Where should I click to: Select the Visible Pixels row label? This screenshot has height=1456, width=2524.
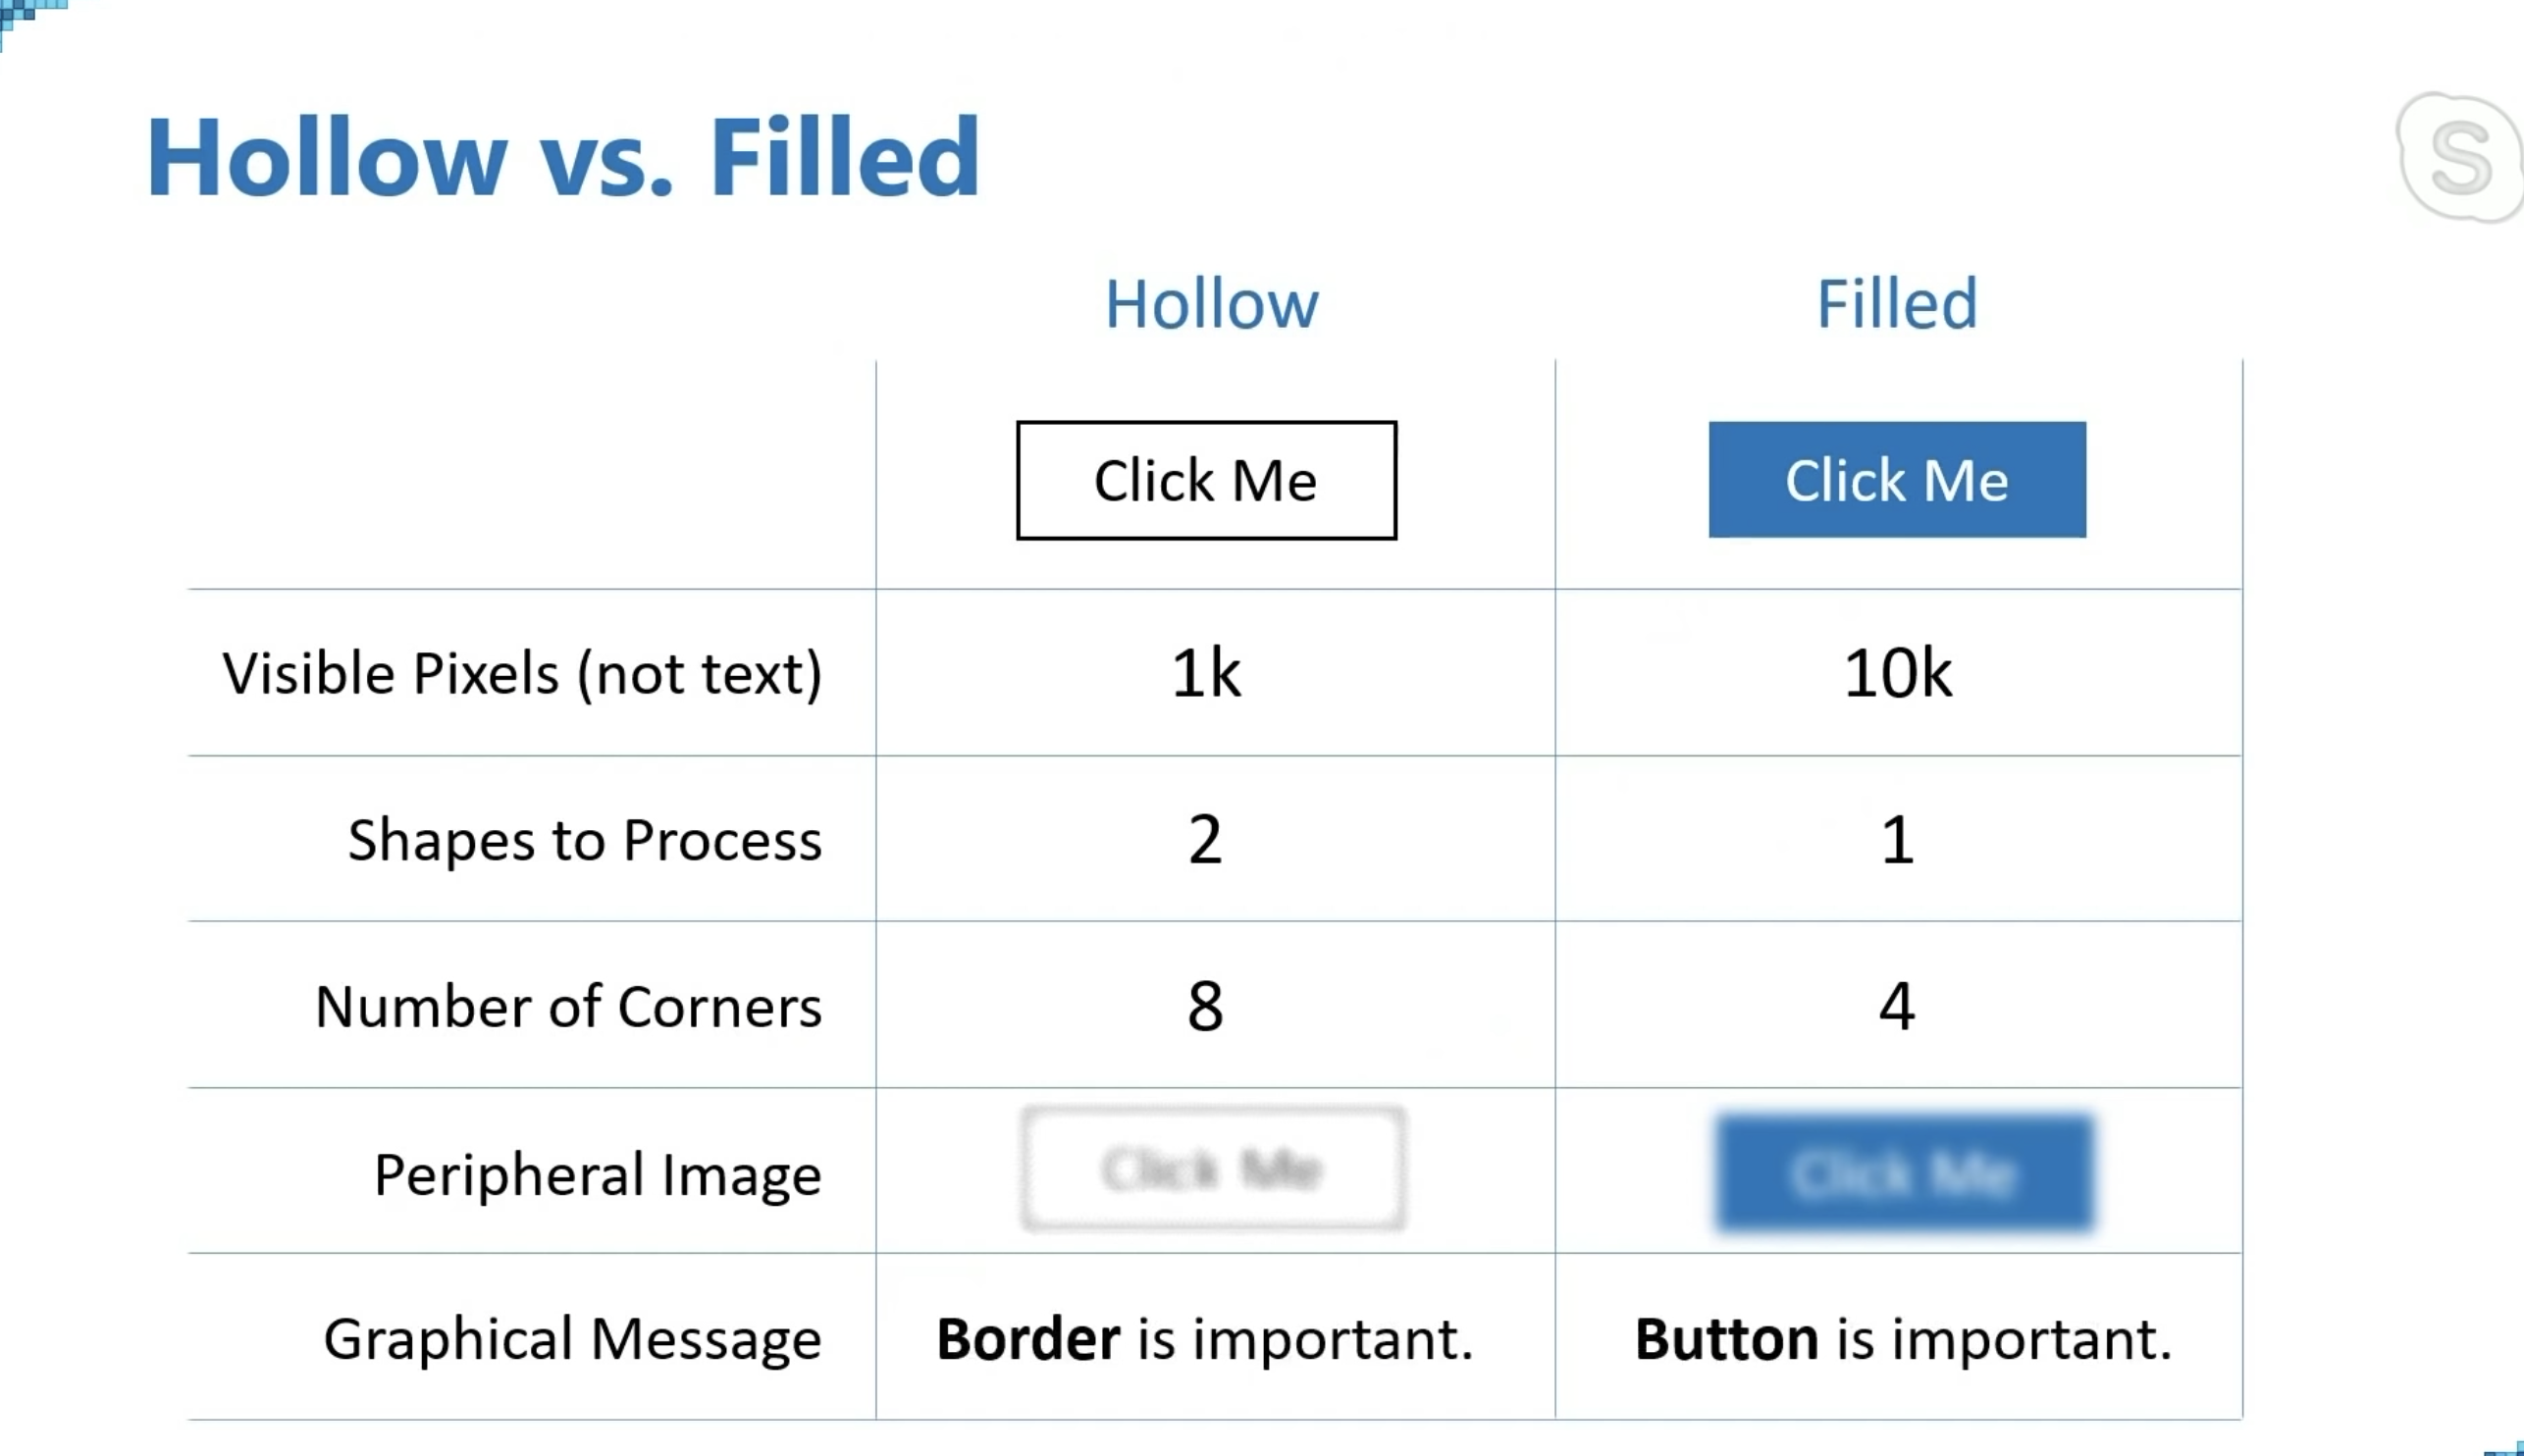tap(522, 673)
